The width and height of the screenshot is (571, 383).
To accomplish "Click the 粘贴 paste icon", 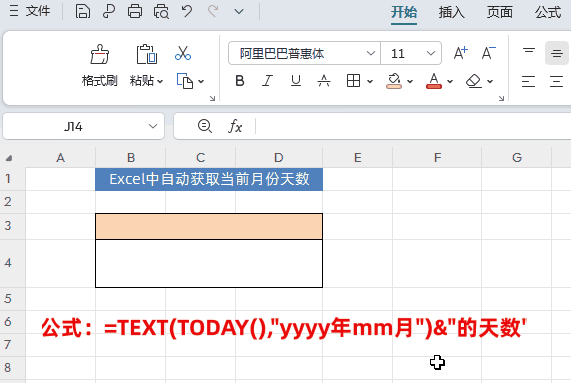I will [x=146, y=55].
